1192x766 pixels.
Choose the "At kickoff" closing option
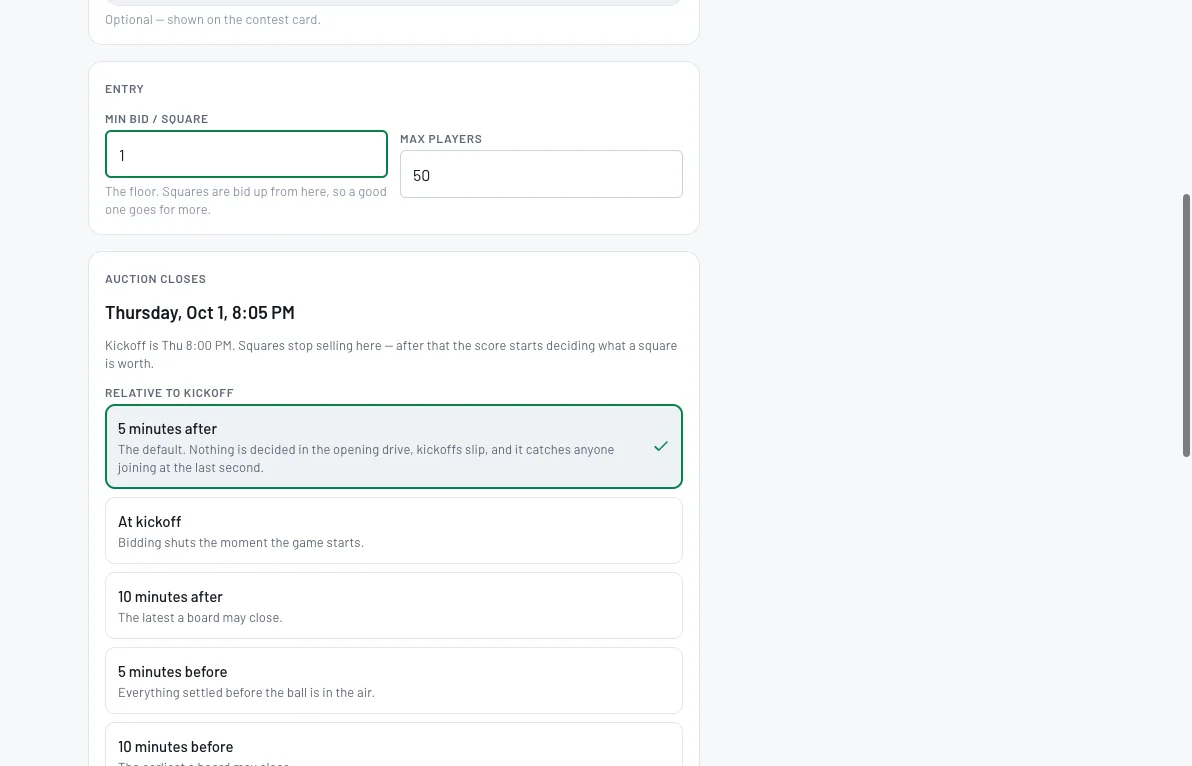coord(394,530)
